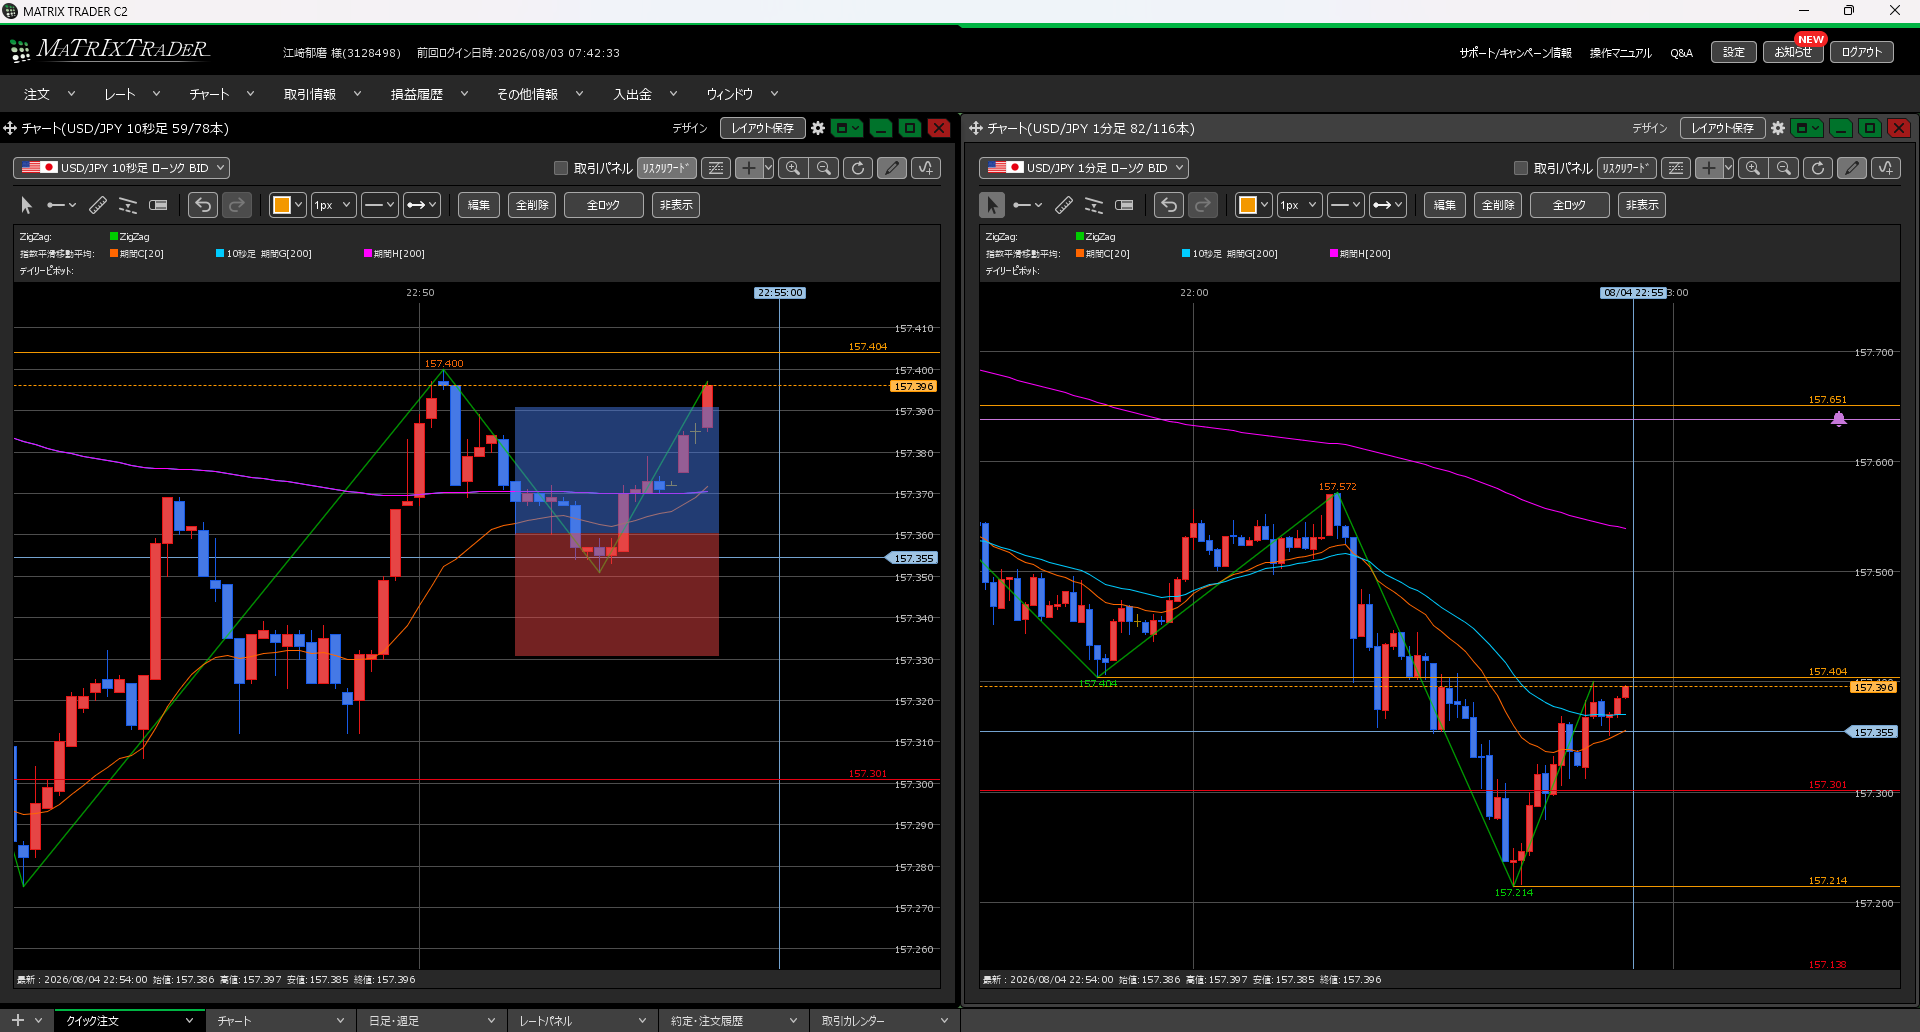Choose the Fibonacci lines tool in the 1分足 chart
Viewport: 1920px width, 1032px height.
point(1094,205)
